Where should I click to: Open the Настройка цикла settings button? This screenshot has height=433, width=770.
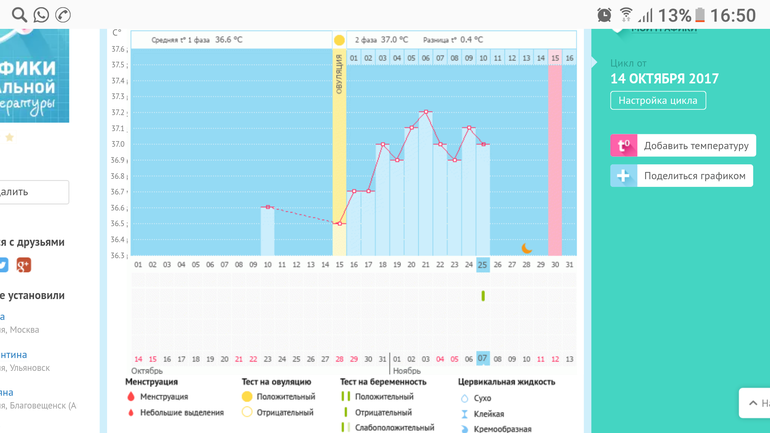[x=658, y=101]
